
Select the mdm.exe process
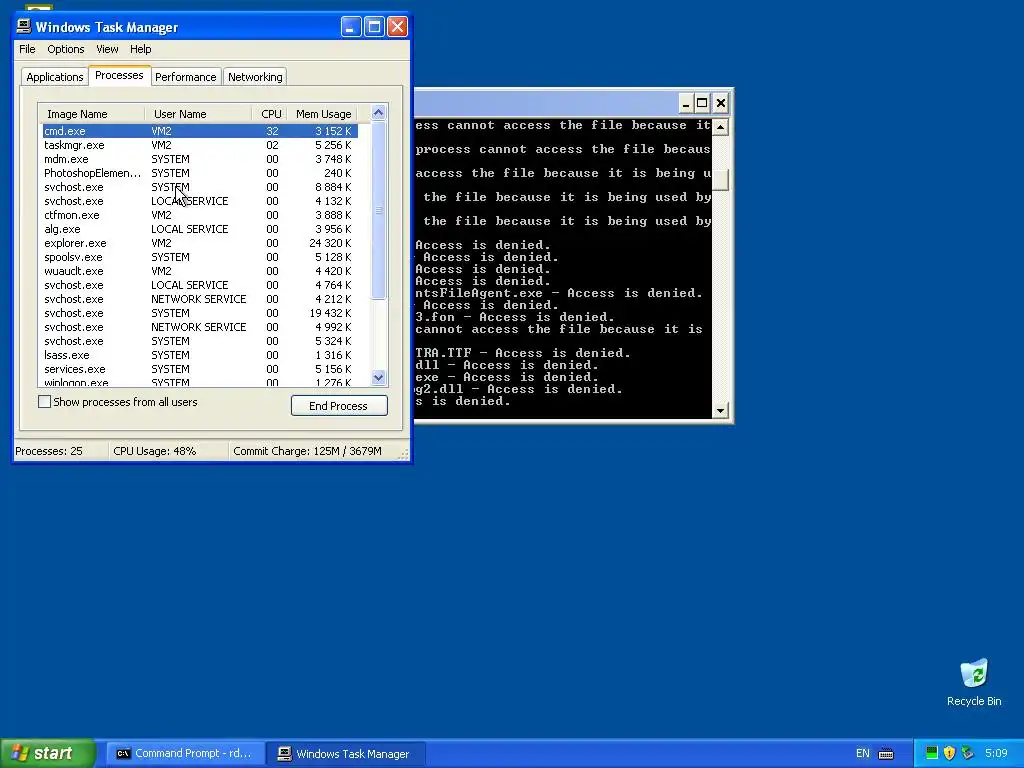point(200,159)
